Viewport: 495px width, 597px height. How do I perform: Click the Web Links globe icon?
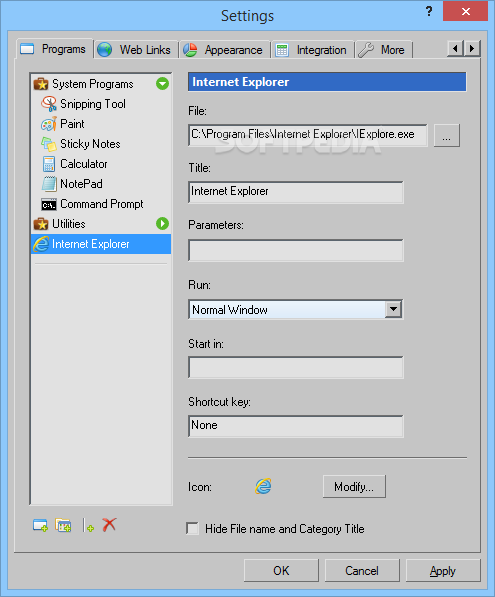[x=104, y=50]
